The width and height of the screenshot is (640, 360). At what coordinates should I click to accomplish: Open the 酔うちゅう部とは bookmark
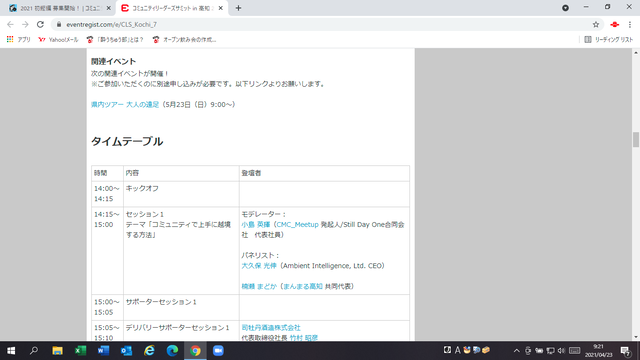[115, 40]
